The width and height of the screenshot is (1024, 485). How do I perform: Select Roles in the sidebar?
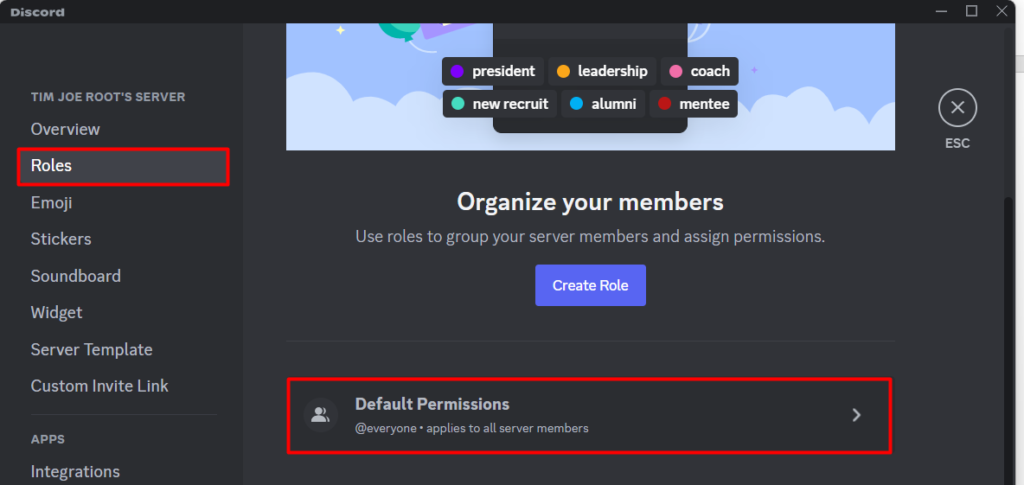pos(123,166)
